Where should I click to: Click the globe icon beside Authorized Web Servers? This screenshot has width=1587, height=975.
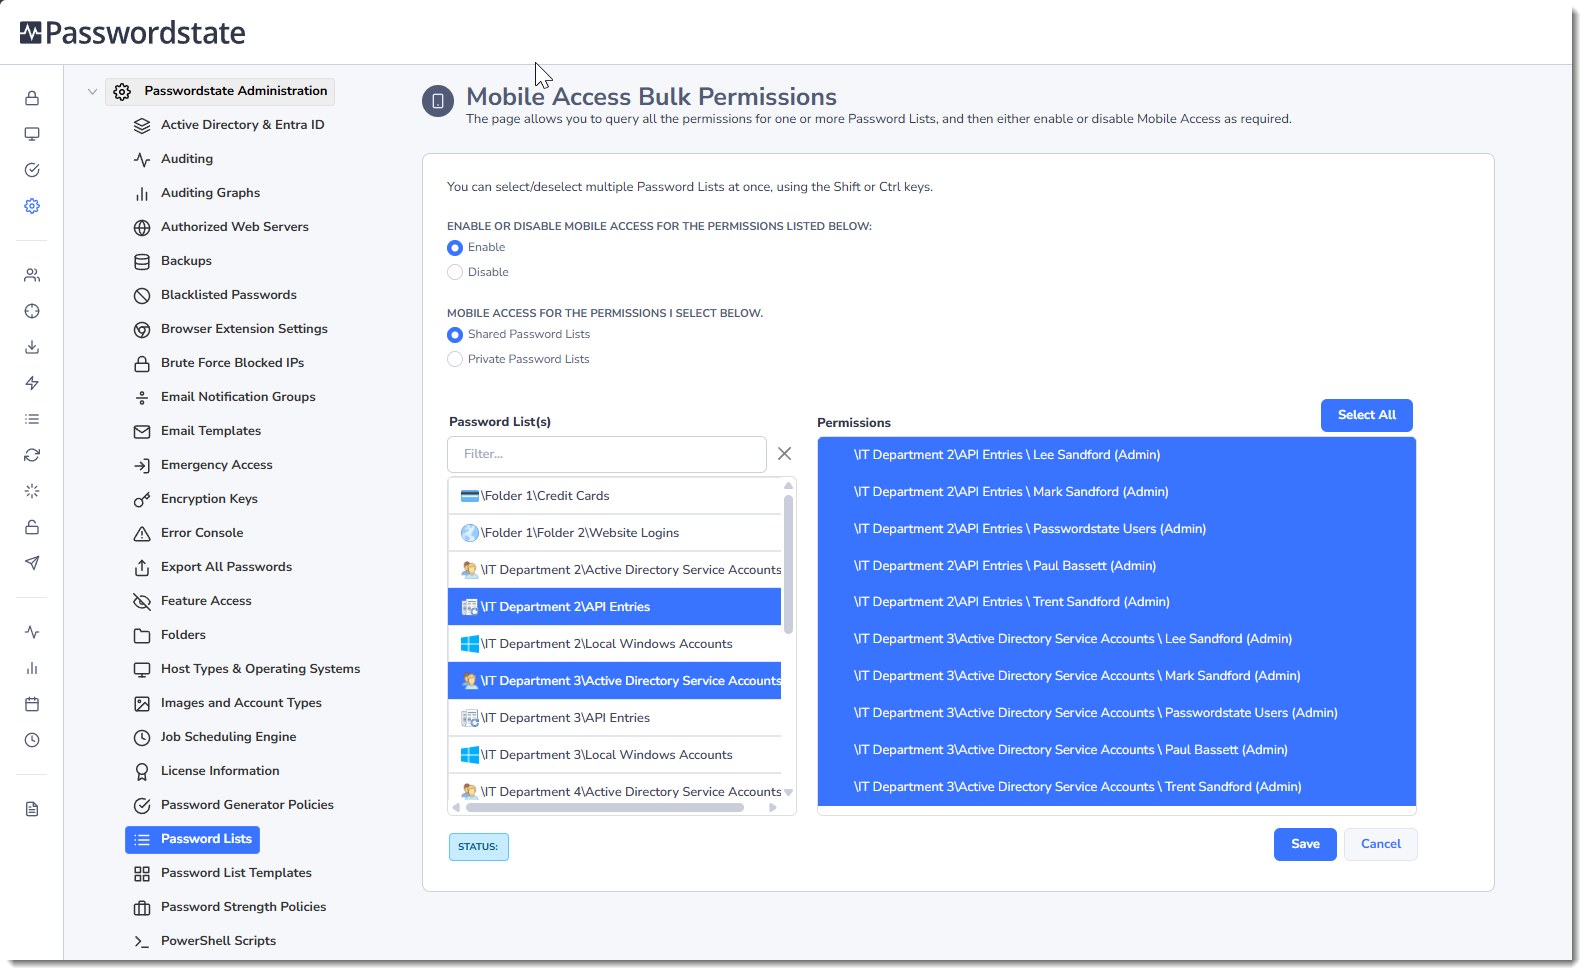click(x=142, y=228)
